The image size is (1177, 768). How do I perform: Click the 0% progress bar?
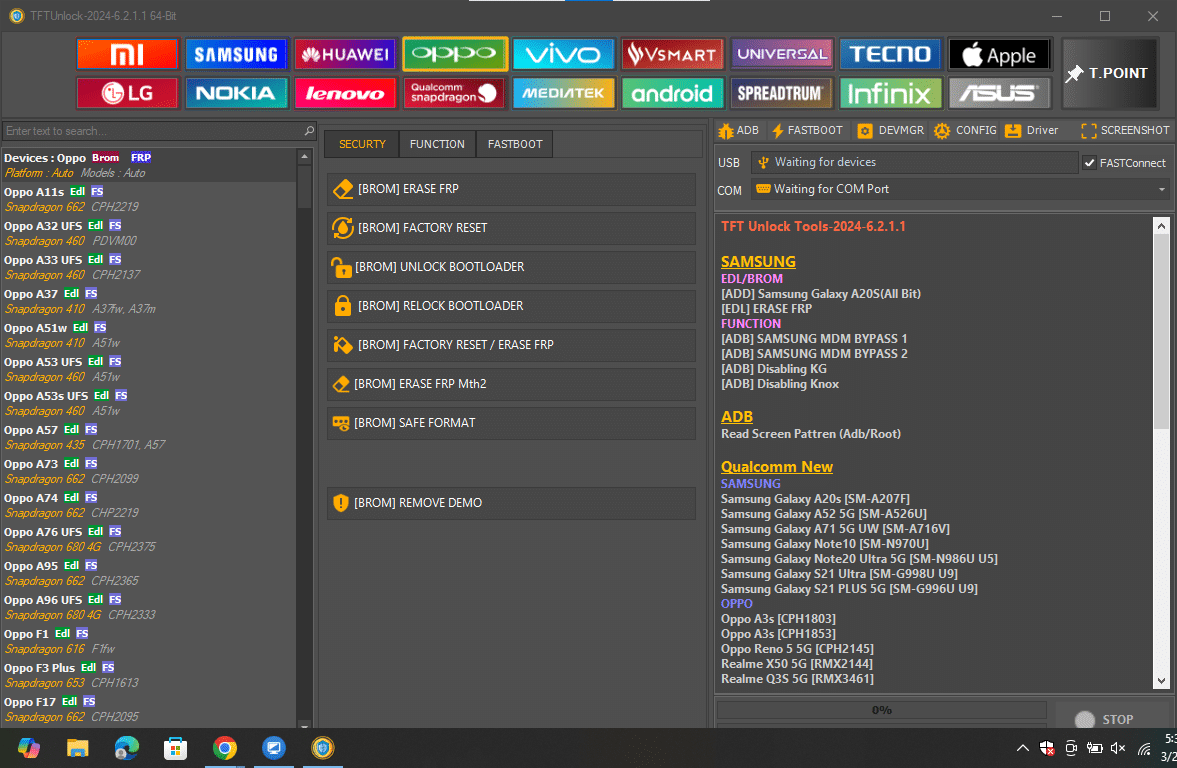click(x=881, y=710)
